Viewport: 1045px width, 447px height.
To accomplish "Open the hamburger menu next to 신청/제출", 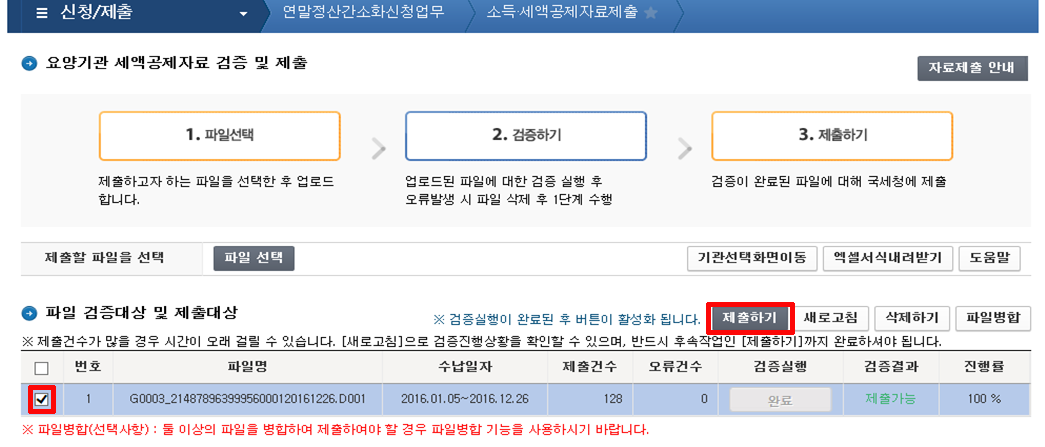I will (43, 14).
